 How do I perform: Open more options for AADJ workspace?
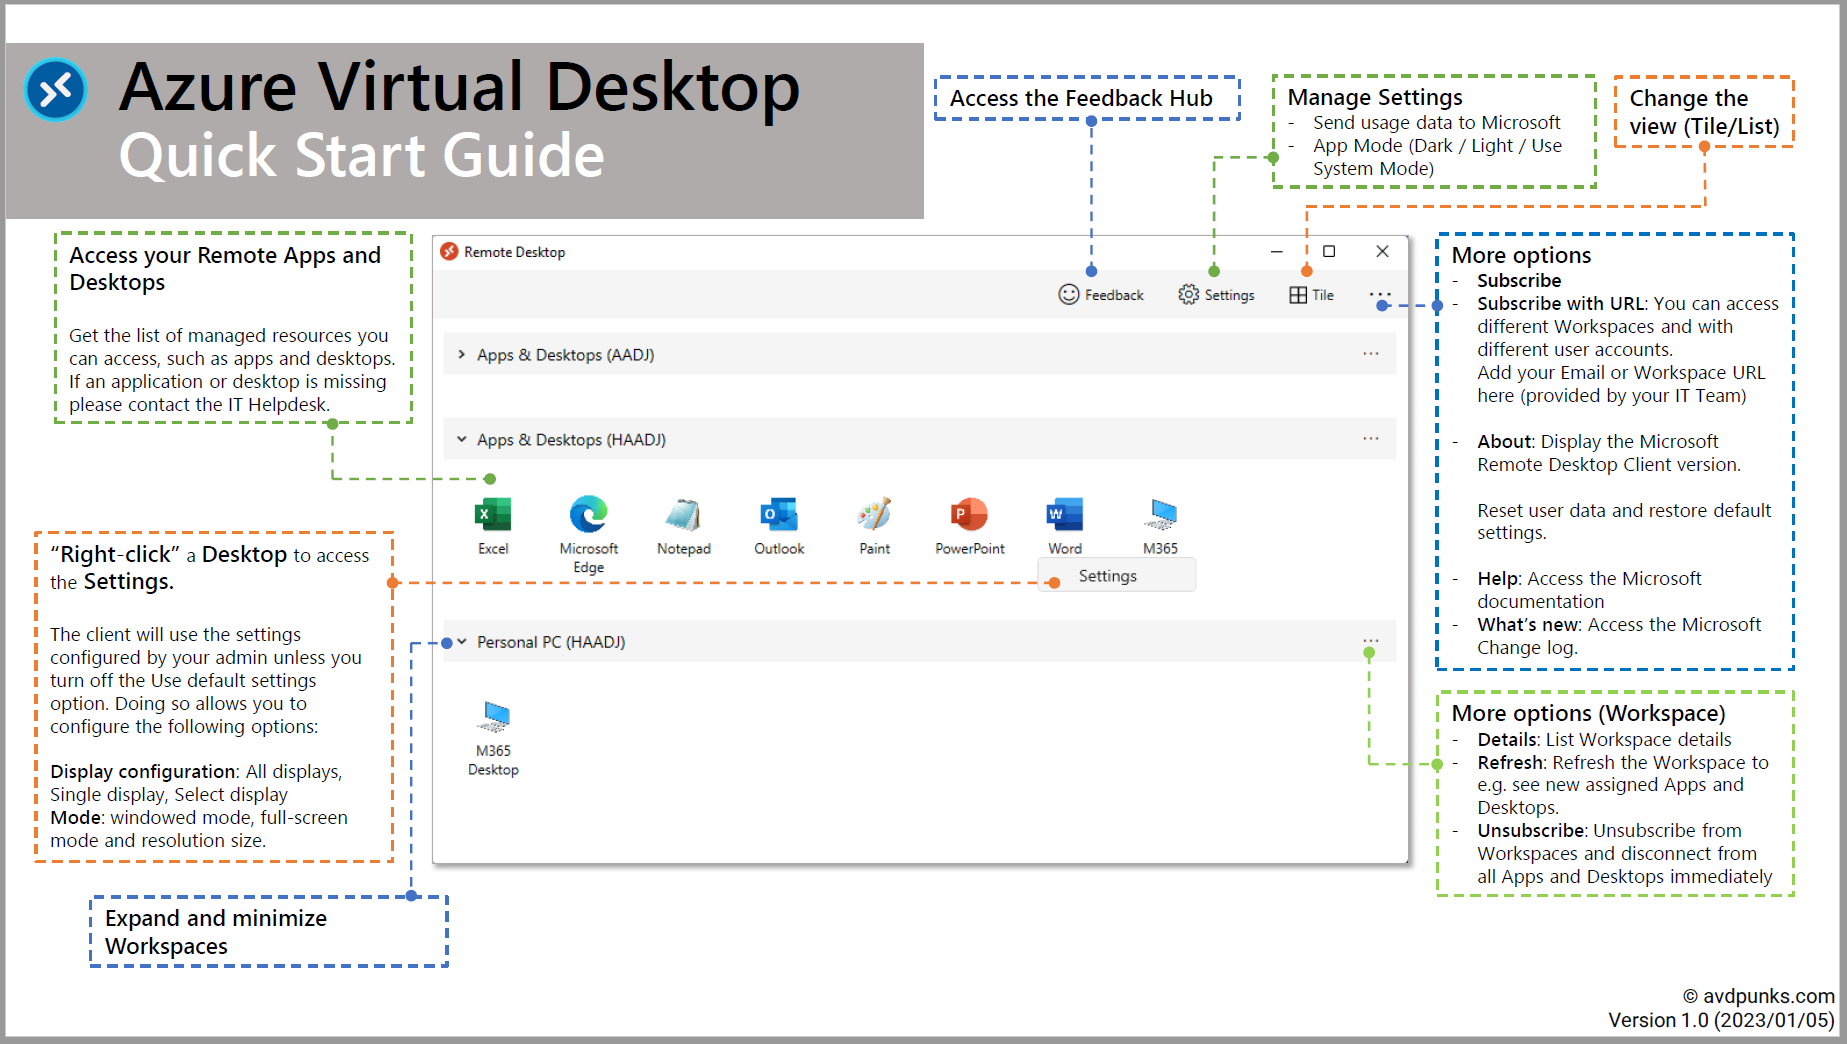[x=1369, y=353]
